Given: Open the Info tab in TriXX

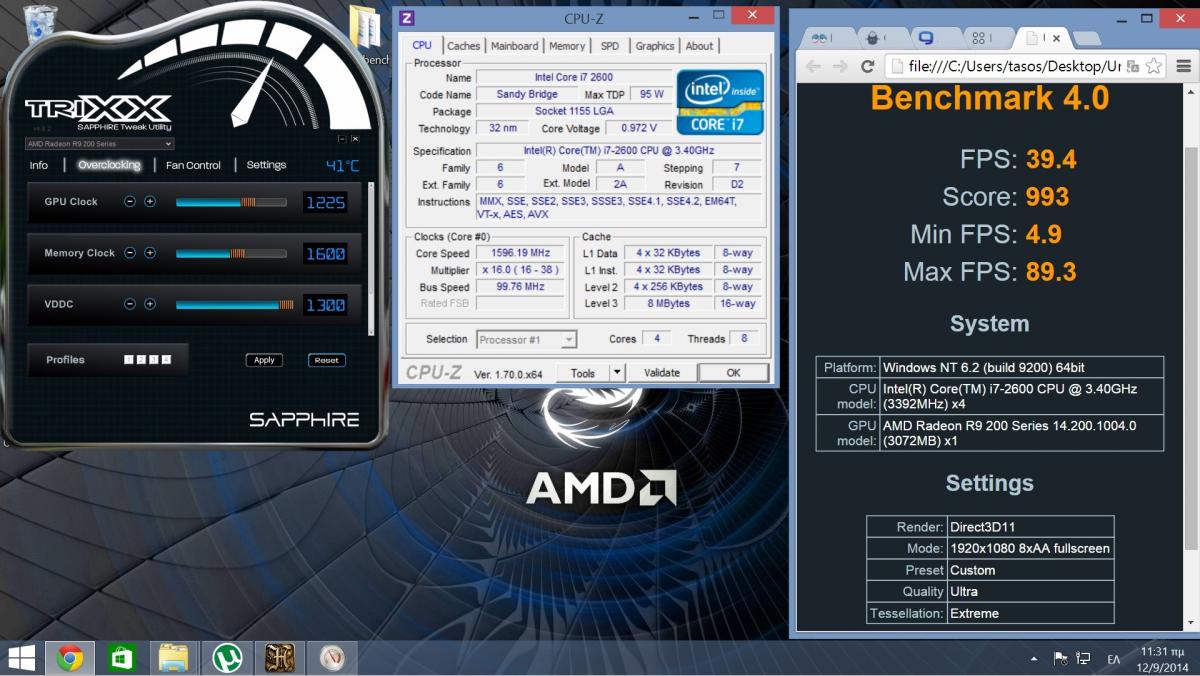Looking at the screenshot, I should (39, 165).
